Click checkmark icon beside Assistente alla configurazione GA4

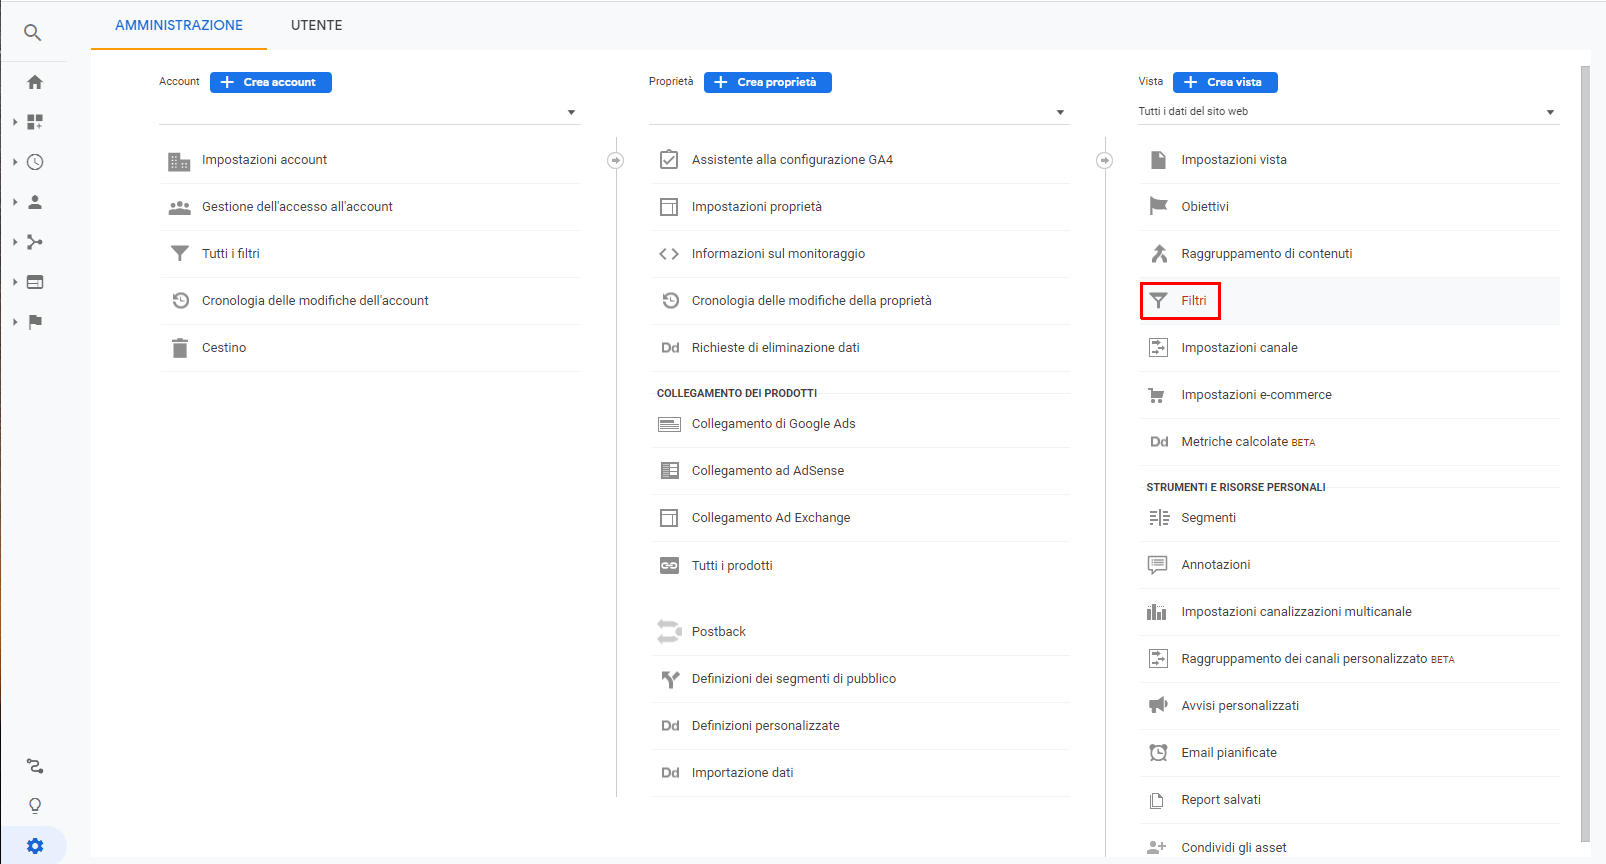click(x=669, y=160)
